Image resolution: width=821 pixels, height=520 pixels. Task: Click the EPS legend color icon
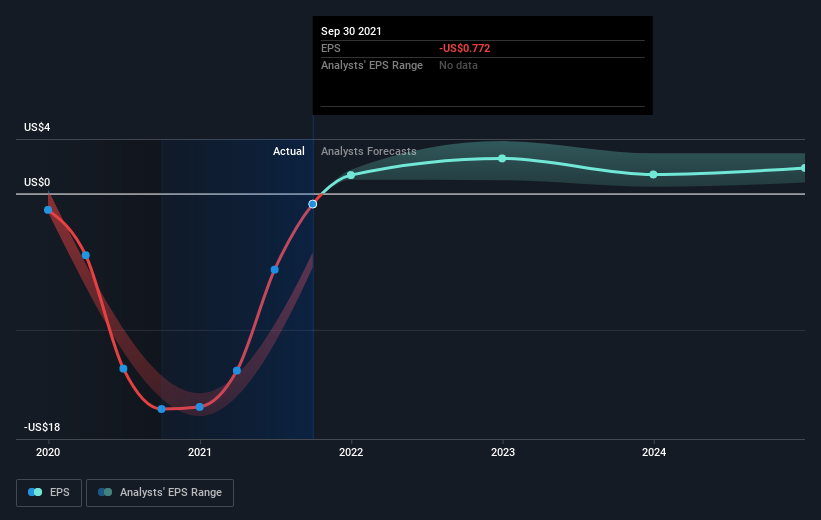35,492
